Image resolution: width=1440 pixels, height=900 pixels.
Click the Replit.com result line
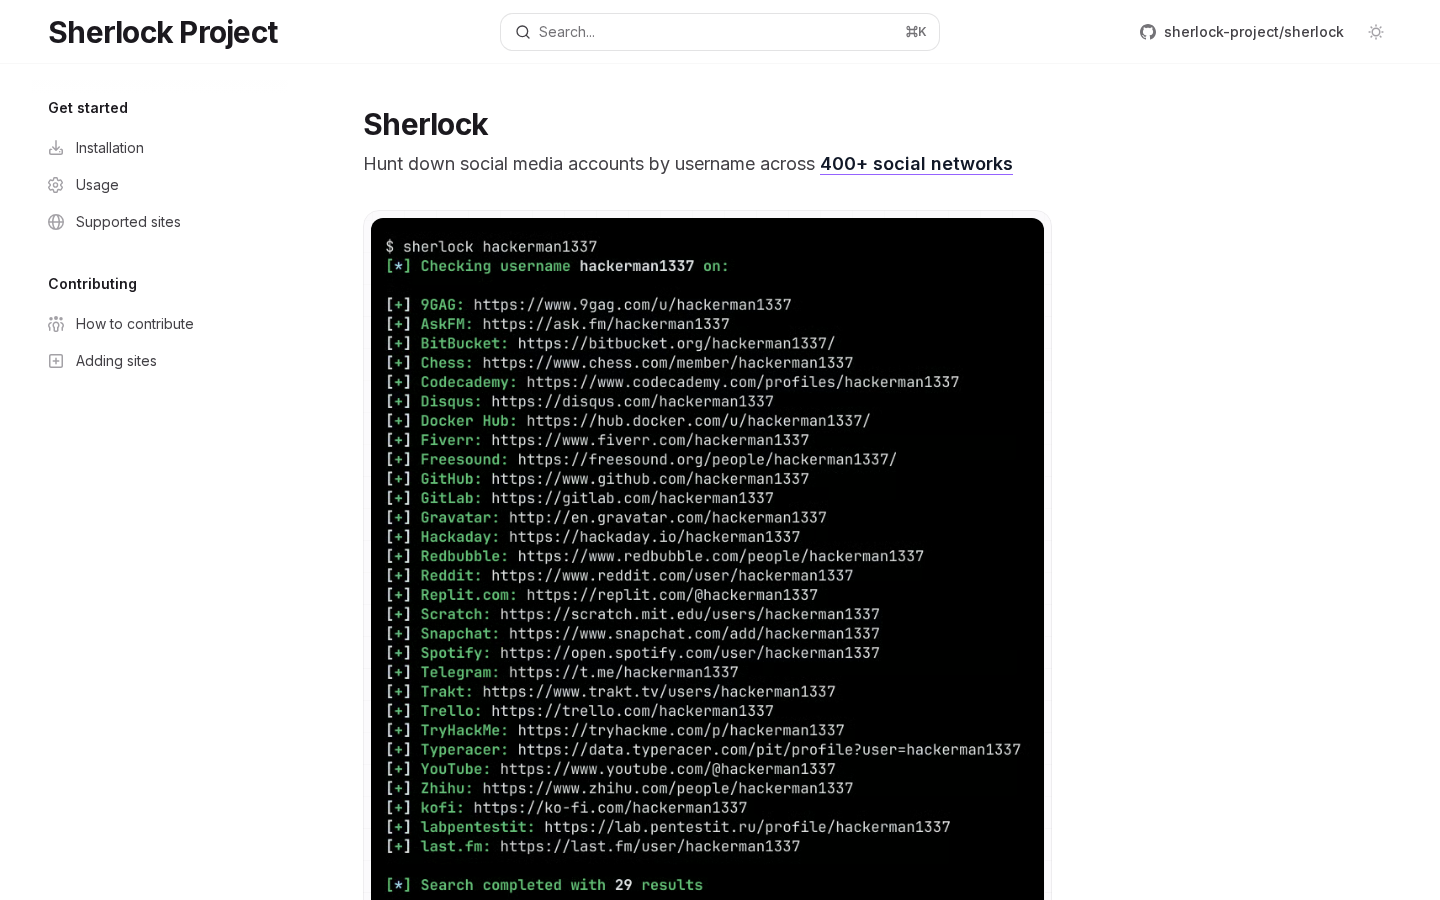pos(601,595)
